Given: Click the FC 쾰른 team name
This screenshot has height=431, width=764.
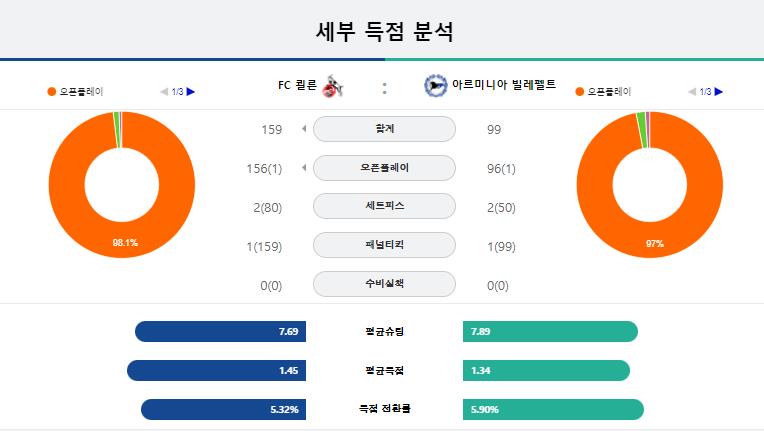Looking at the screenshot, I should coord(297,85).
